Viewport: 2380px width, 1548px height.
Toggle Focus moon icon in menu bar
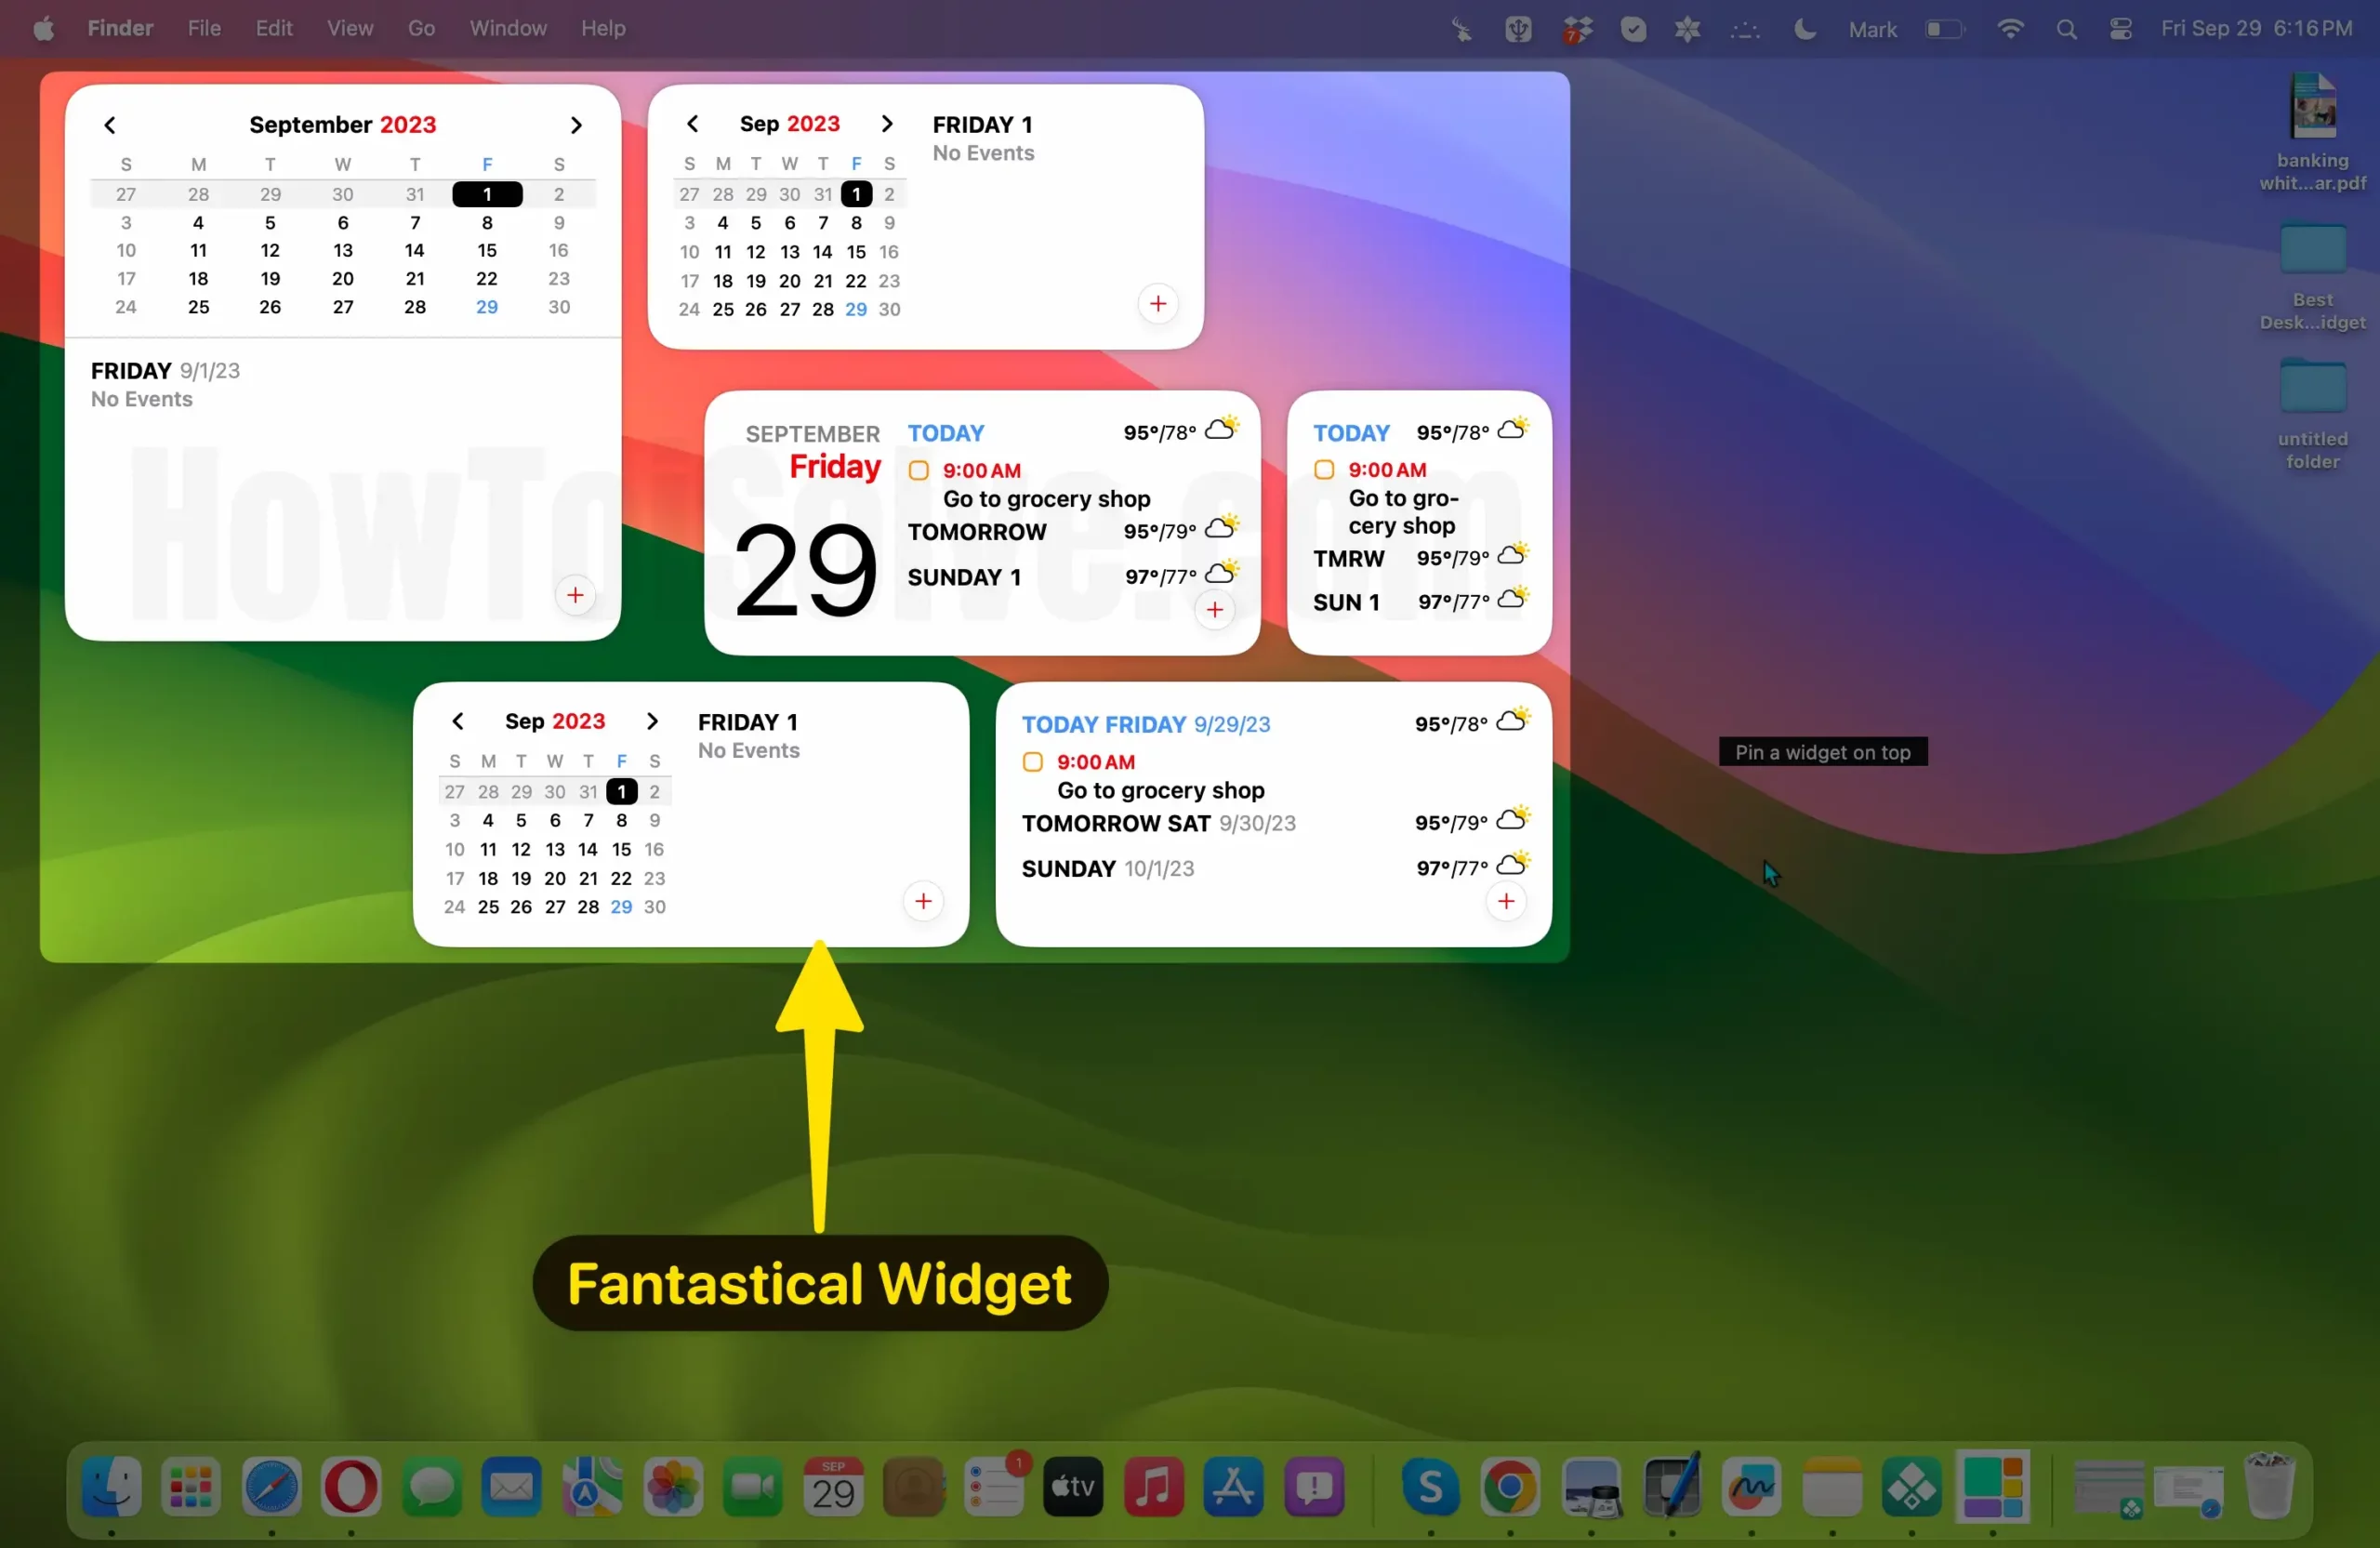coord(1804,29)
